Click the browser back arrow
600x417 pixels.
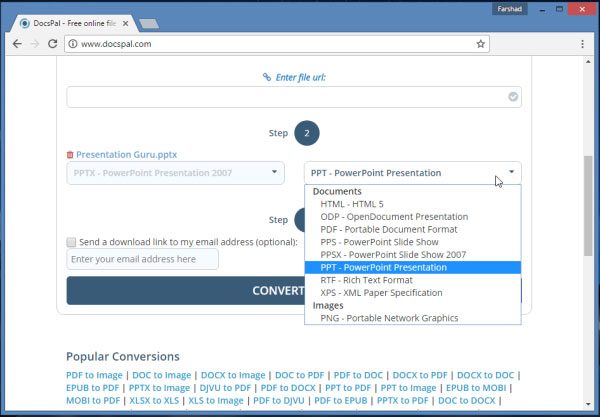(17, 44)
